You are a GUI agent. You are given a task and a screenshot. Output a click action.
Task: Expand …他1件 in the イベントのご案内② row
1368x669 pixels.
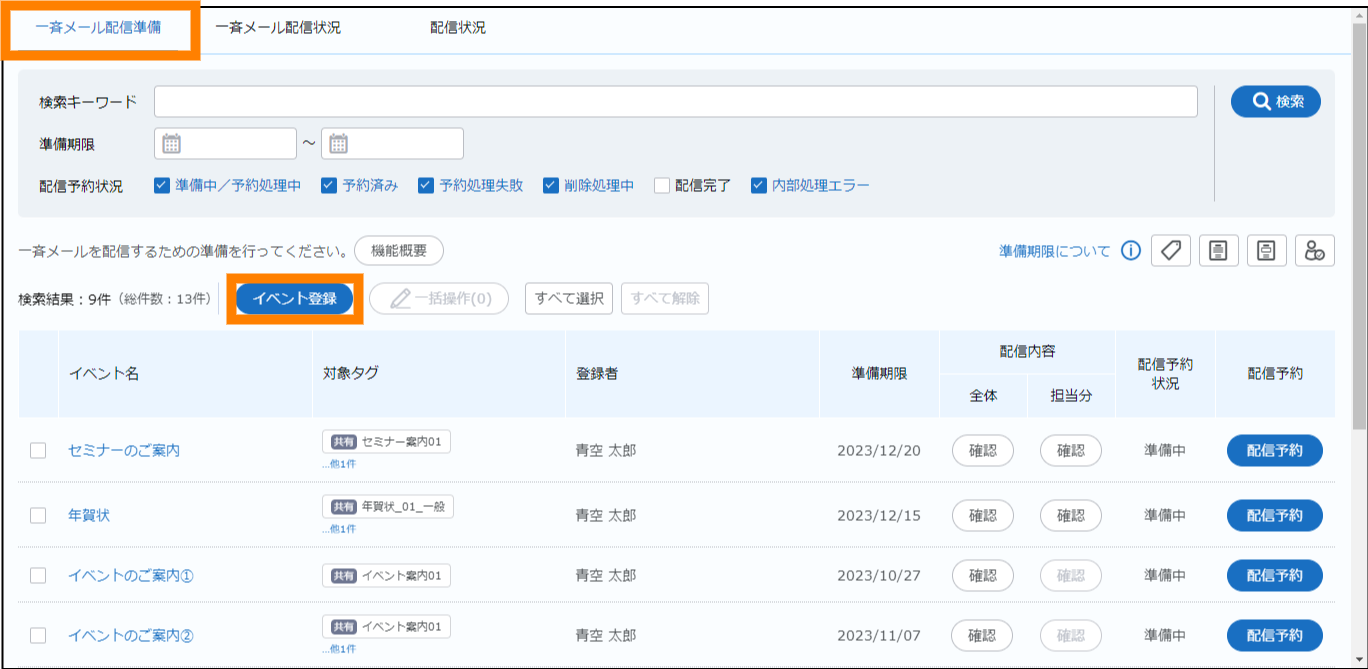tap(339, 649)
